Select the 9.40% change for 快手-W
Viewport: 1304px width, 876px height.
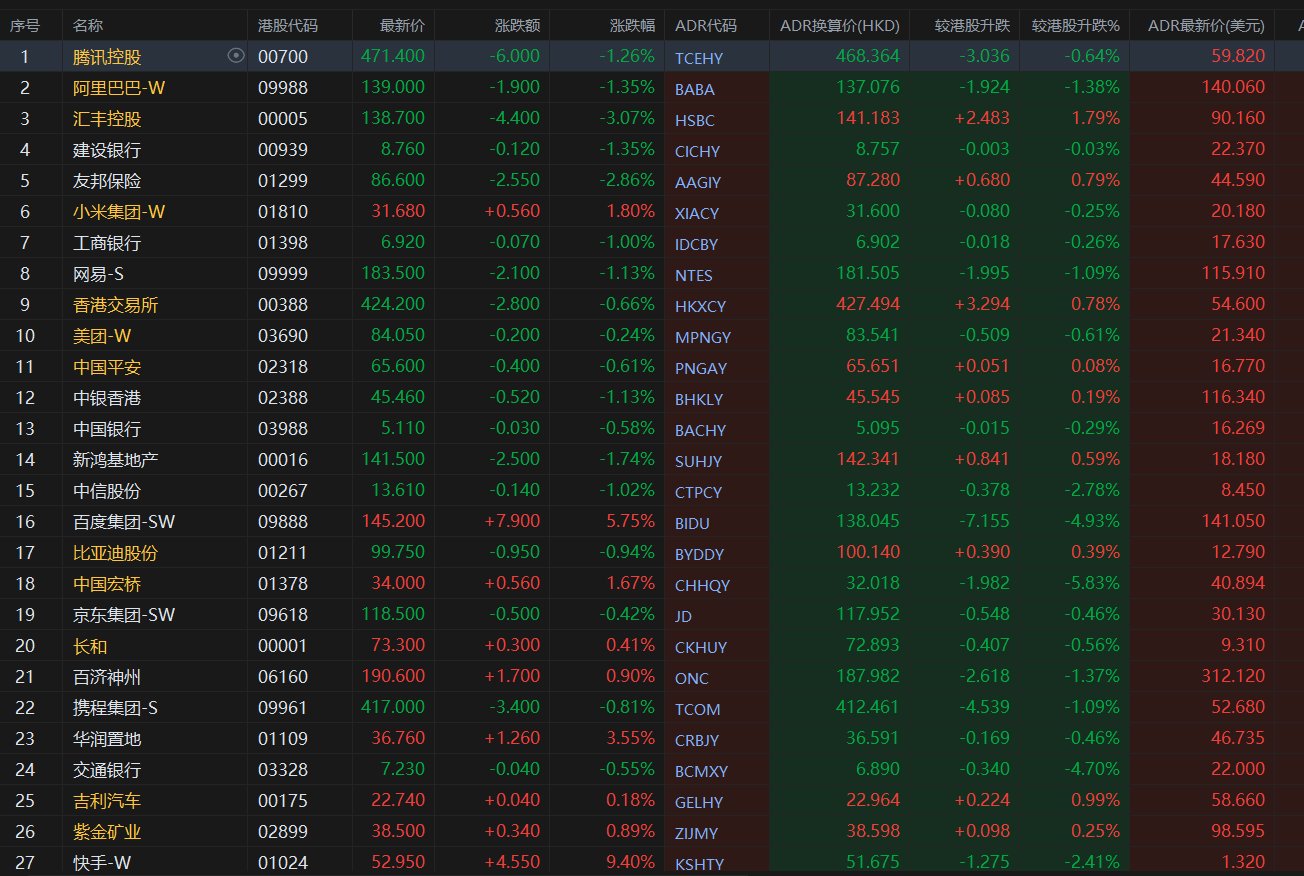[630, 862]
